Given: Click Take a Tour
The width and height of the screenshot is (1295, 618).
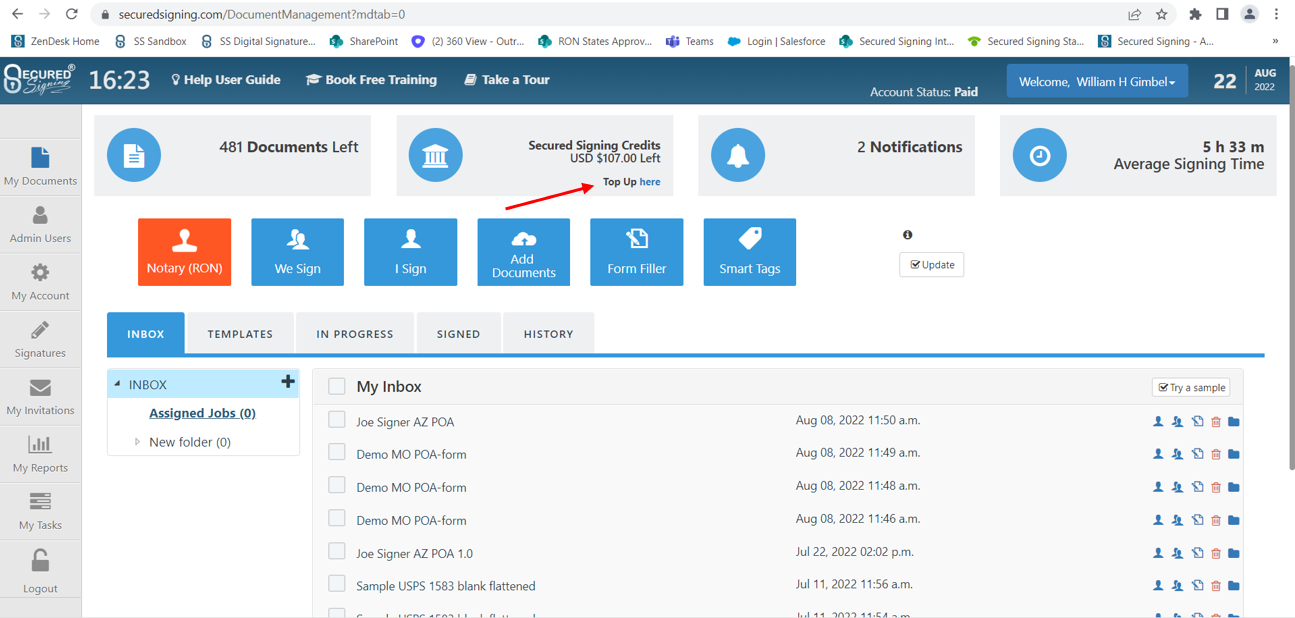Looking at the screenshot, I should click(x=507, y=80).
